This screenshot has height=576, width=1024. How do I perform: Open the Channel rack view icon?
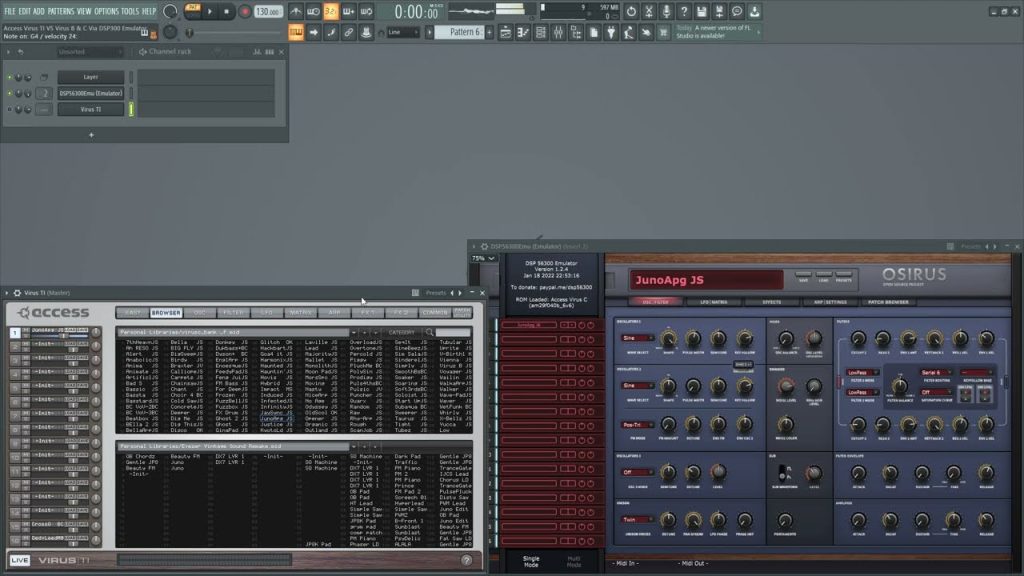tap(541, 32)
